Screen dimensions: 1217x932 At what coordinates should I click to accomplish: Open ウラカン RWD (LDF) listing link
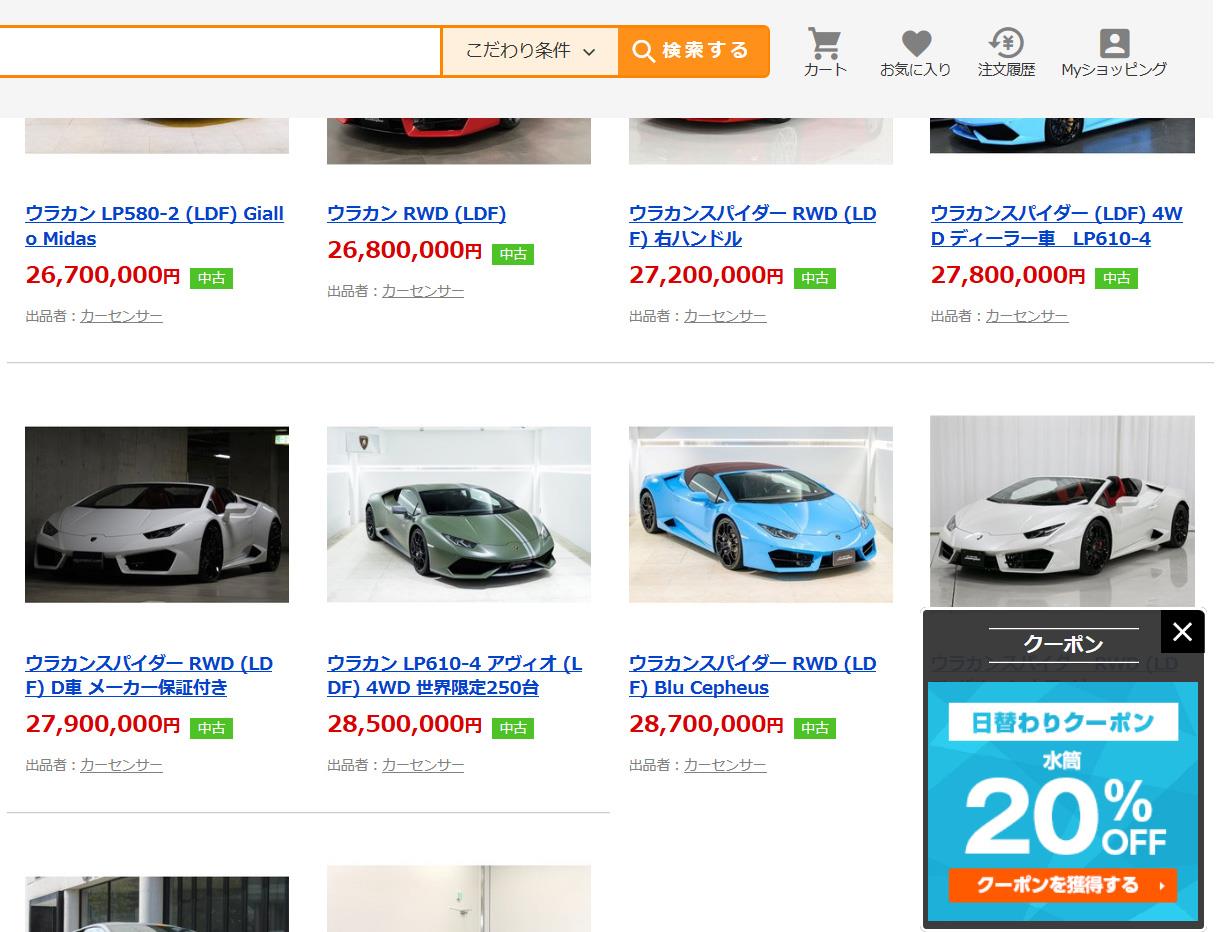coord(416,214)
